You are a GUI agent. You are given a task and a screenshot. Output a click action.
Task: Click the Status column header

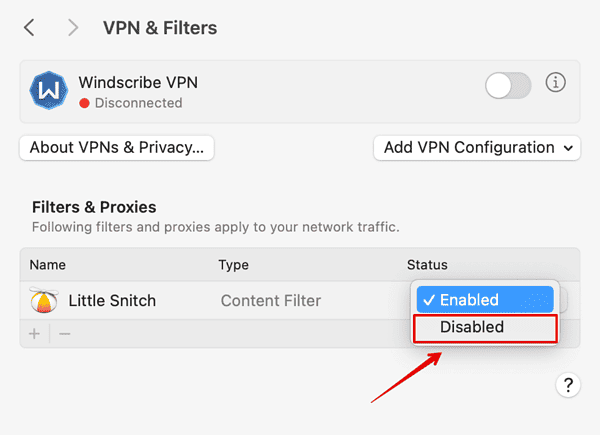pyautogui.click(x=427, y=265)
